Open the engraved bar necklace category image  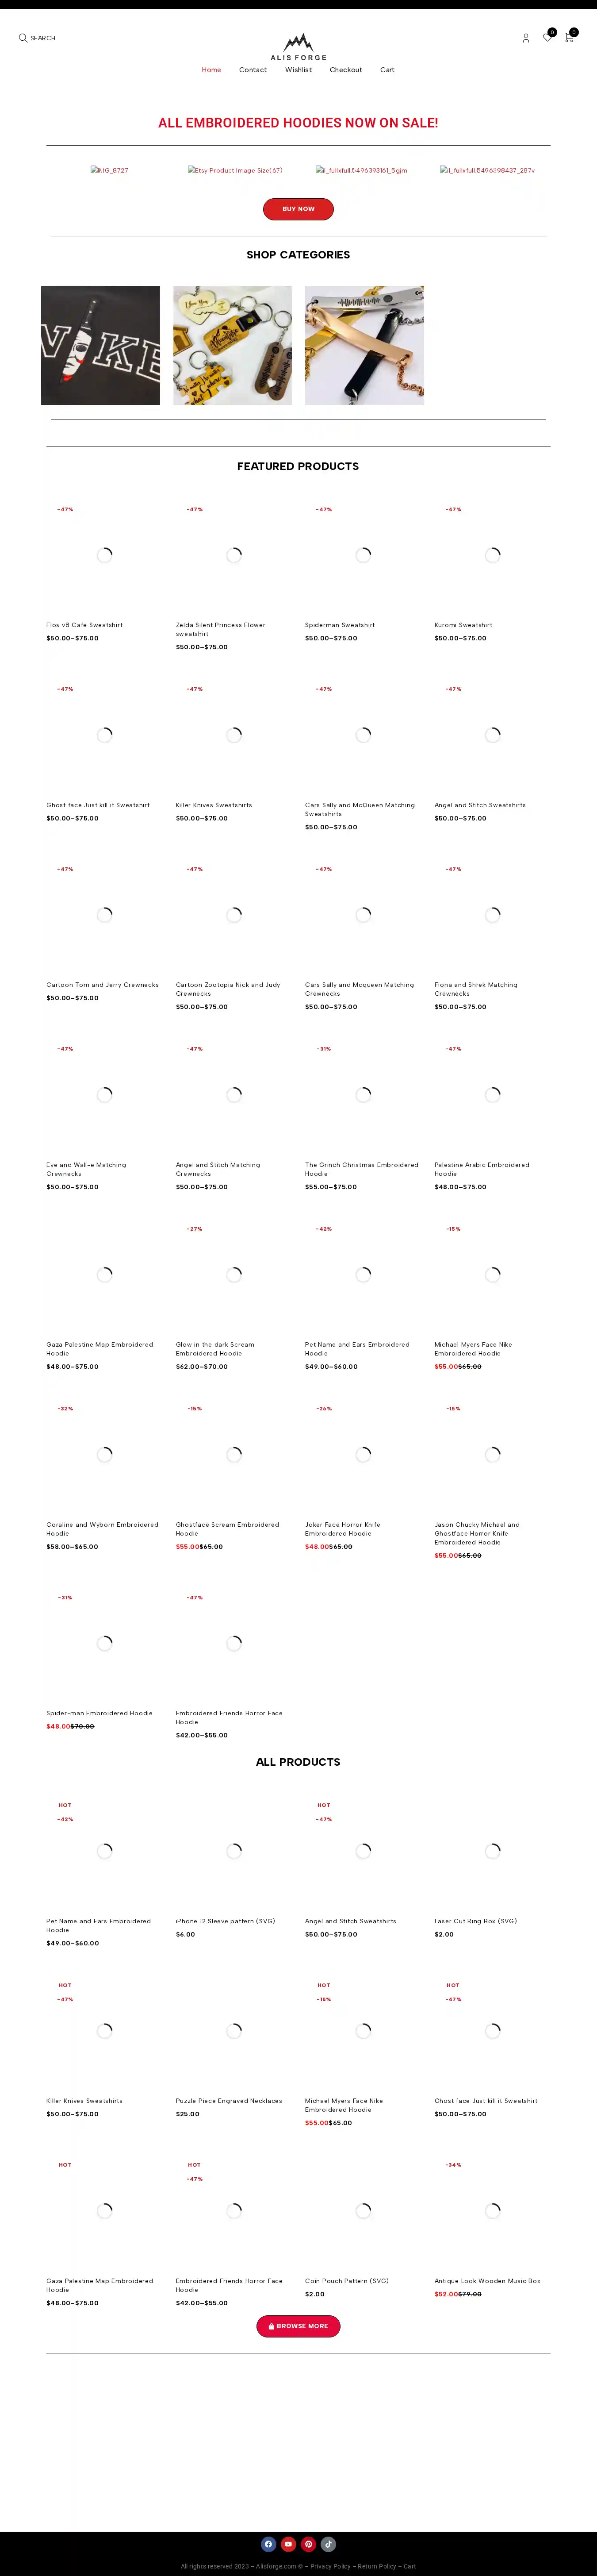pos(364,345)
